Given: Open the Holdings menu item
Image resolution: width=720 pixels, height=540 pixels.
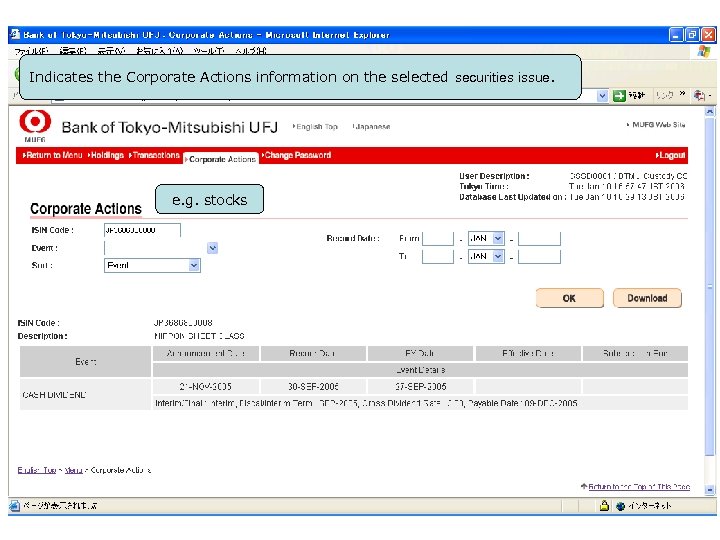Looking at the screenshot, I should point(106,155).
